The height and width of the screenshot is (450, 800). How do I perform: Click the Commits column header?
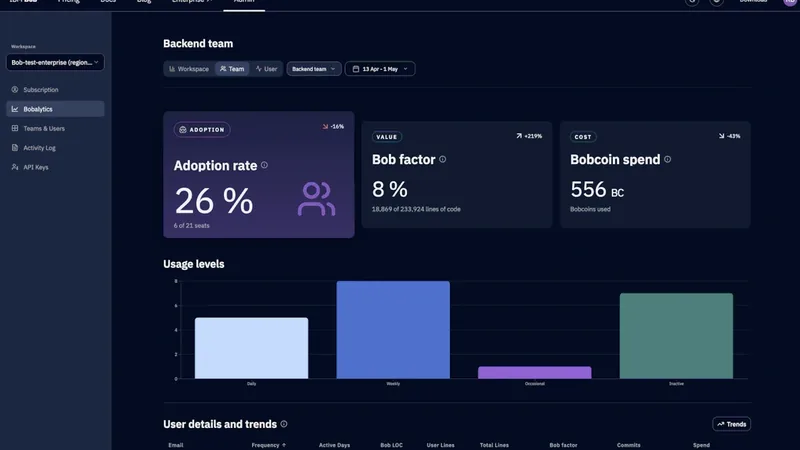click(629, 445)
